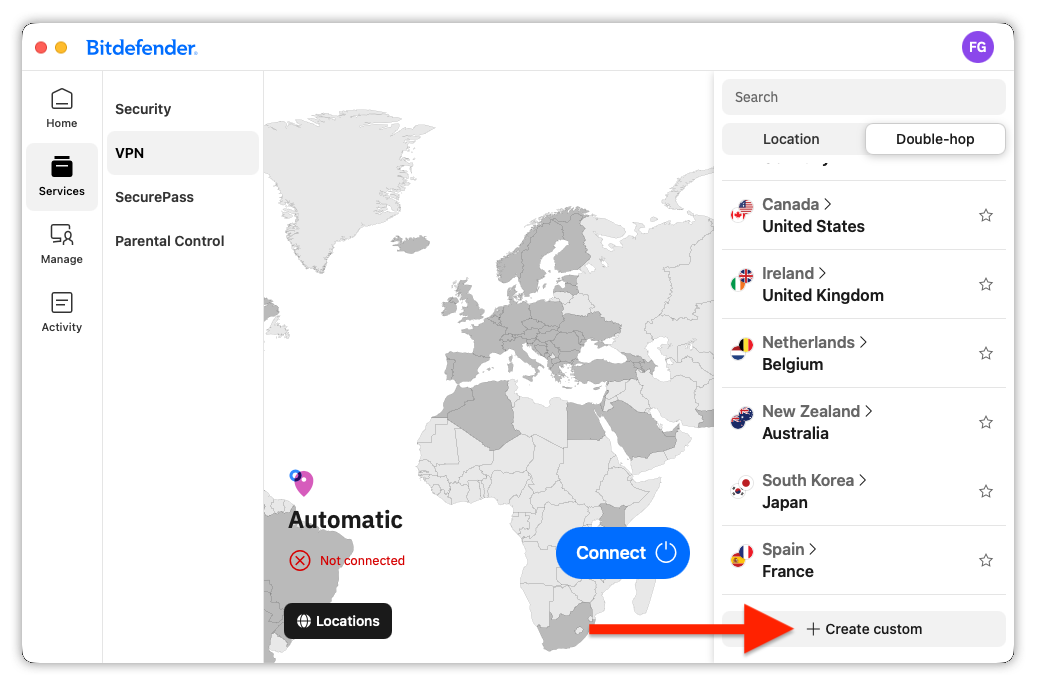Select the United Kingdom destination text

coord(823,295)
